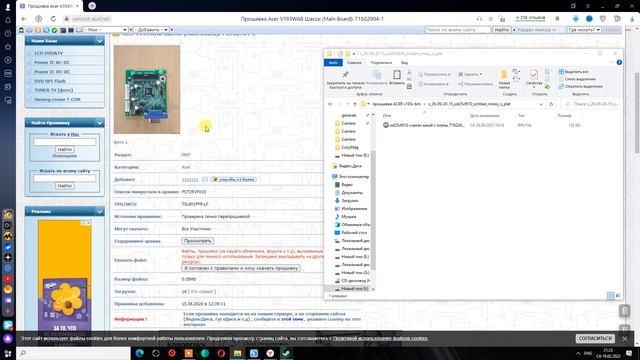Image resolution: width=640 pixels, height=360 pixels.
Task: Open the LCD DVD&TV link
Action: pyautogui.click(x=48, y=53)
